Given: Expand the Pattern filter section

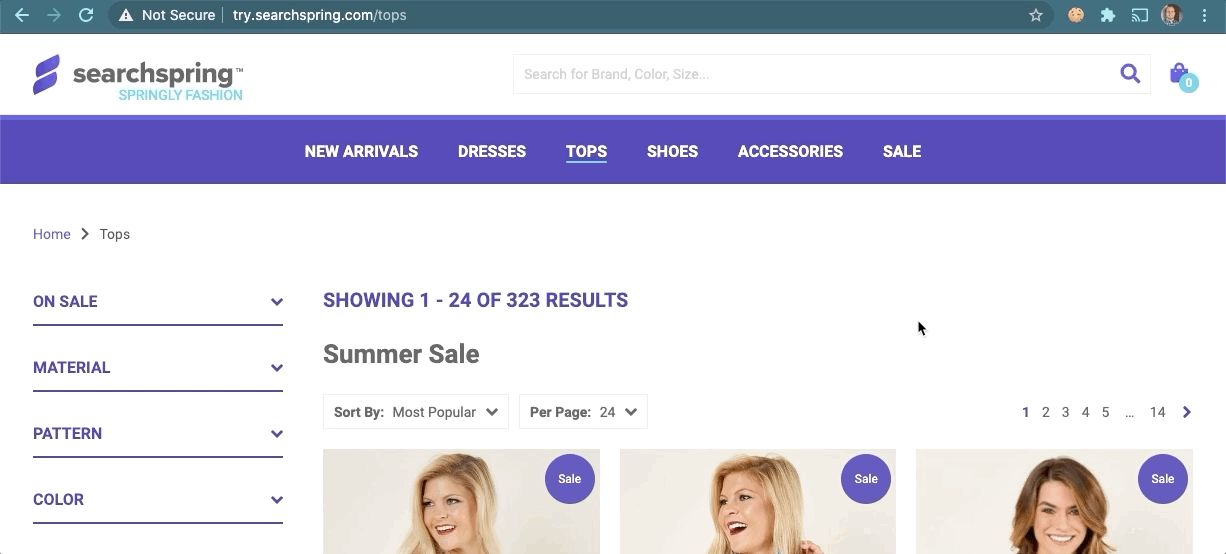Looking at the screenshot, I should click(x=158, y=434).
